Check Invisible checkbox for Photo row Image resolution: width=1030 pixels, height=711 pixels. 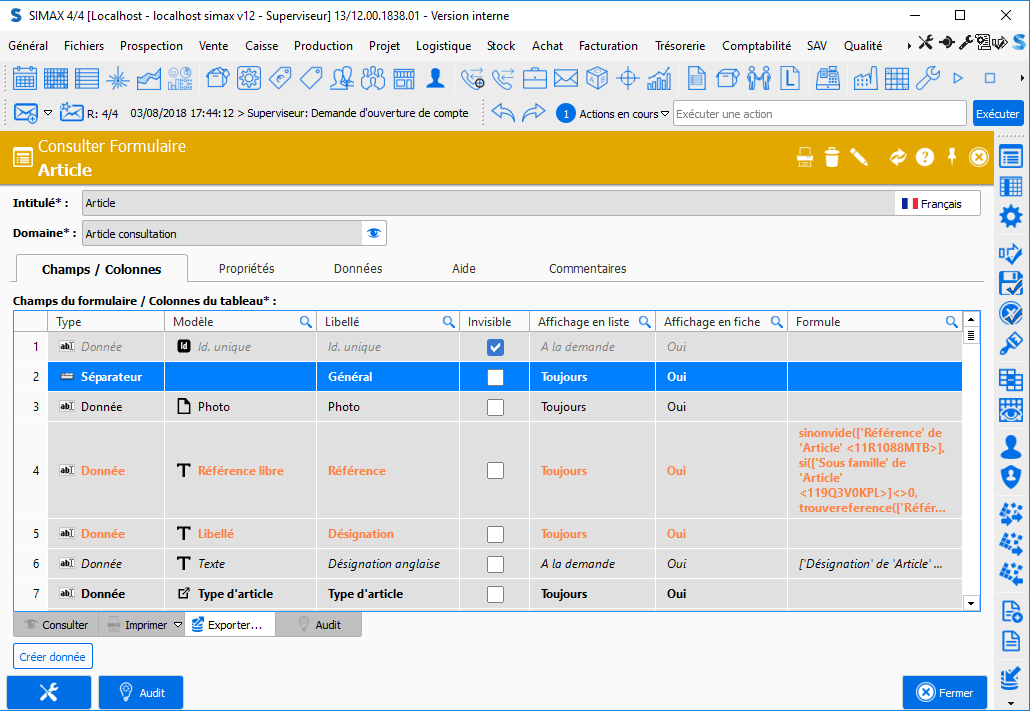[495, 407]
